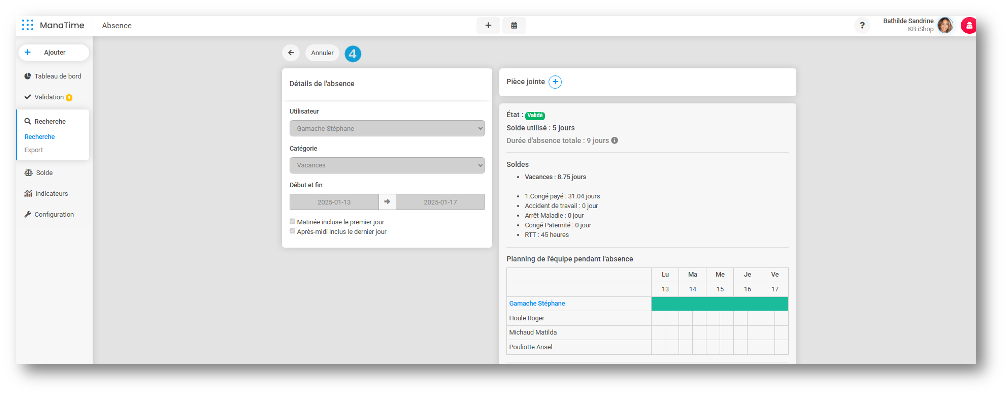The width and height of the screenshot is (1007, 395).
Task: Open Indicateurs in the sidebar
Action: click(x=46, y=193)
